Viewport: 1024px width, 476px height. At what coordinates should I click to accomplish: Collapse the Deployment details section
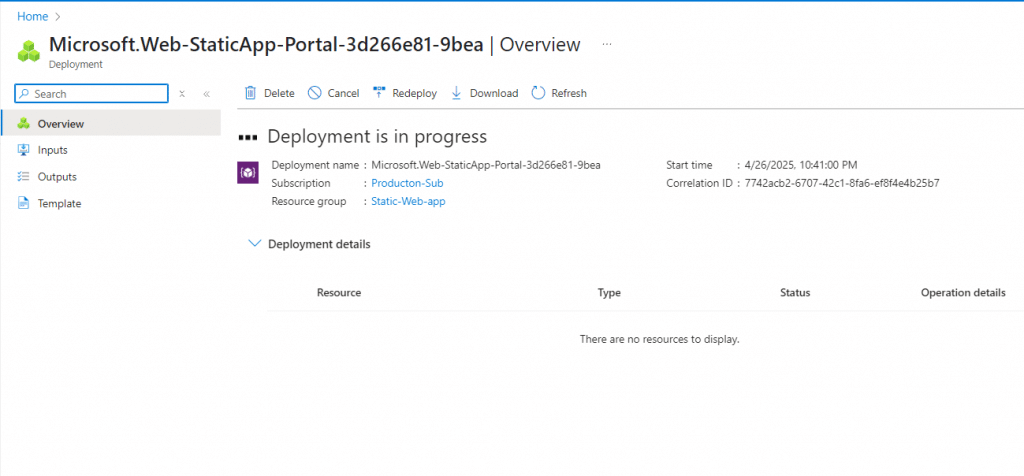click(x=254, y=244)
